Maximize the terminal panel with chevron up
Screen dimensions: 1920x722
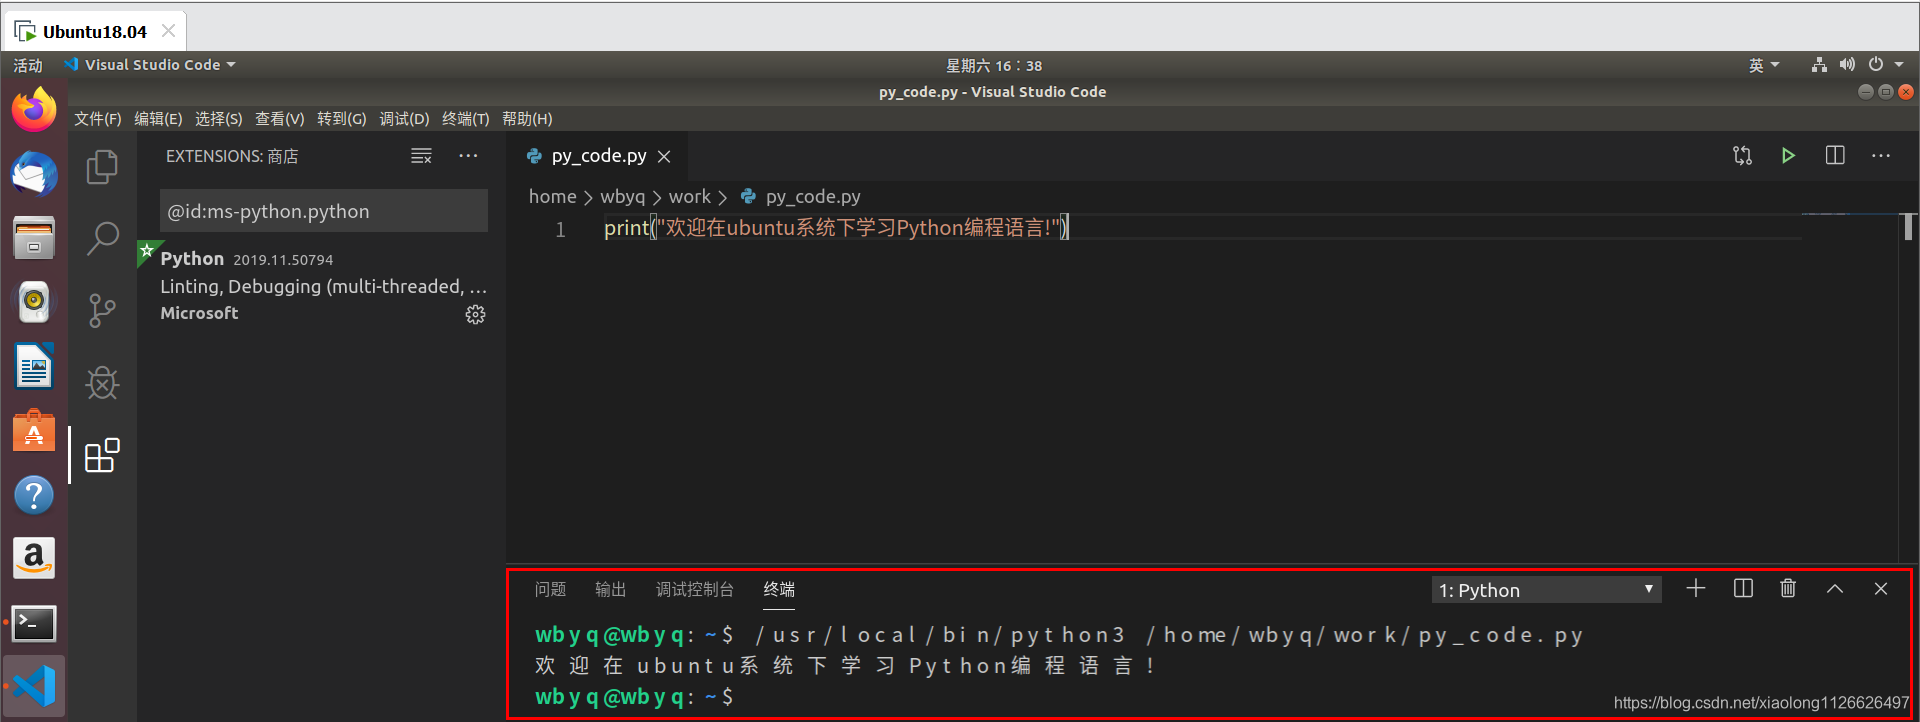pos(1835,589)
